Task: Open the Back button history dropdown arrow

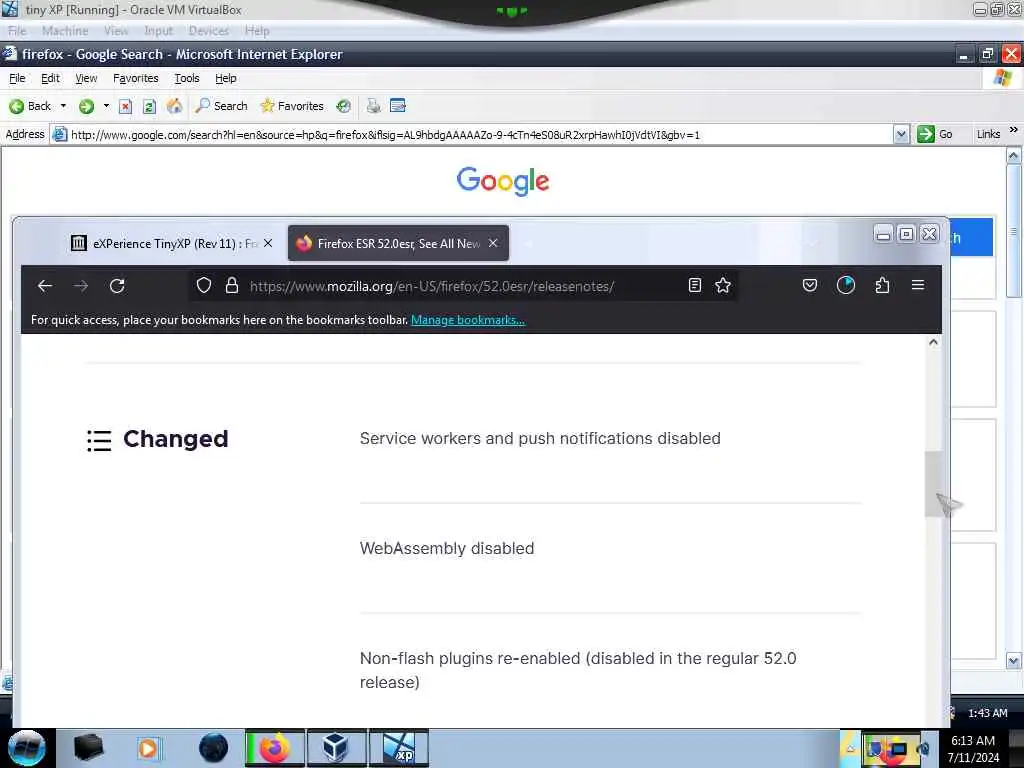Action: click(63, 106)
